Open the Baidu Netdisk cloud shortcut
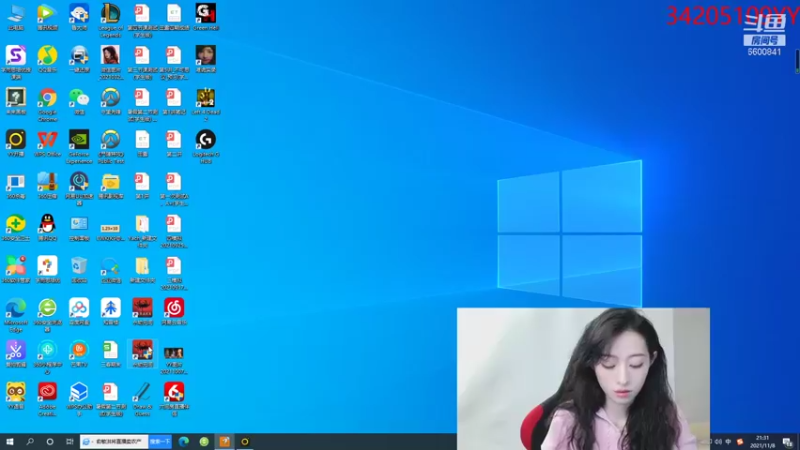800x450 pixels. point(79,312)
